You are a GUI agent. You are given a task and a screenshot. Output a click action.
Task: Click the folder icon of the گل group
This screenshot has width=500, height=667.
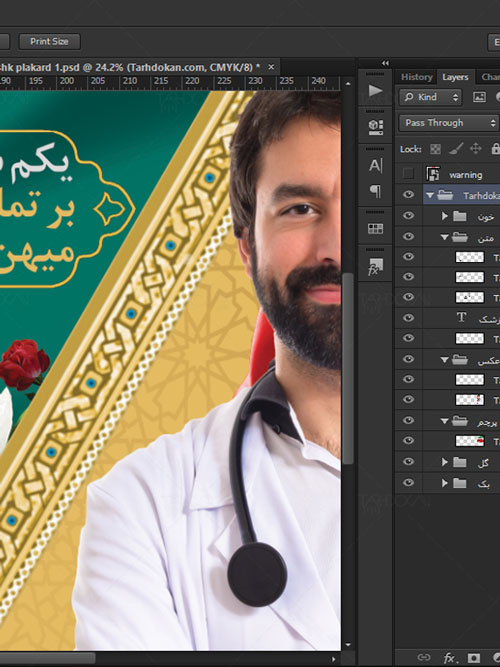(x=460, y=462)
